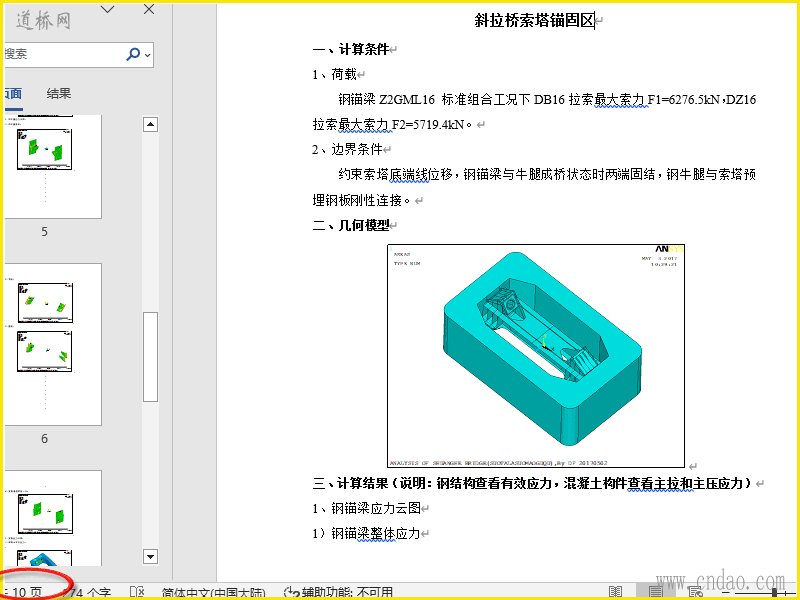Click text 'F1=6276.5kN' in load paragraph

click(683, 99)
